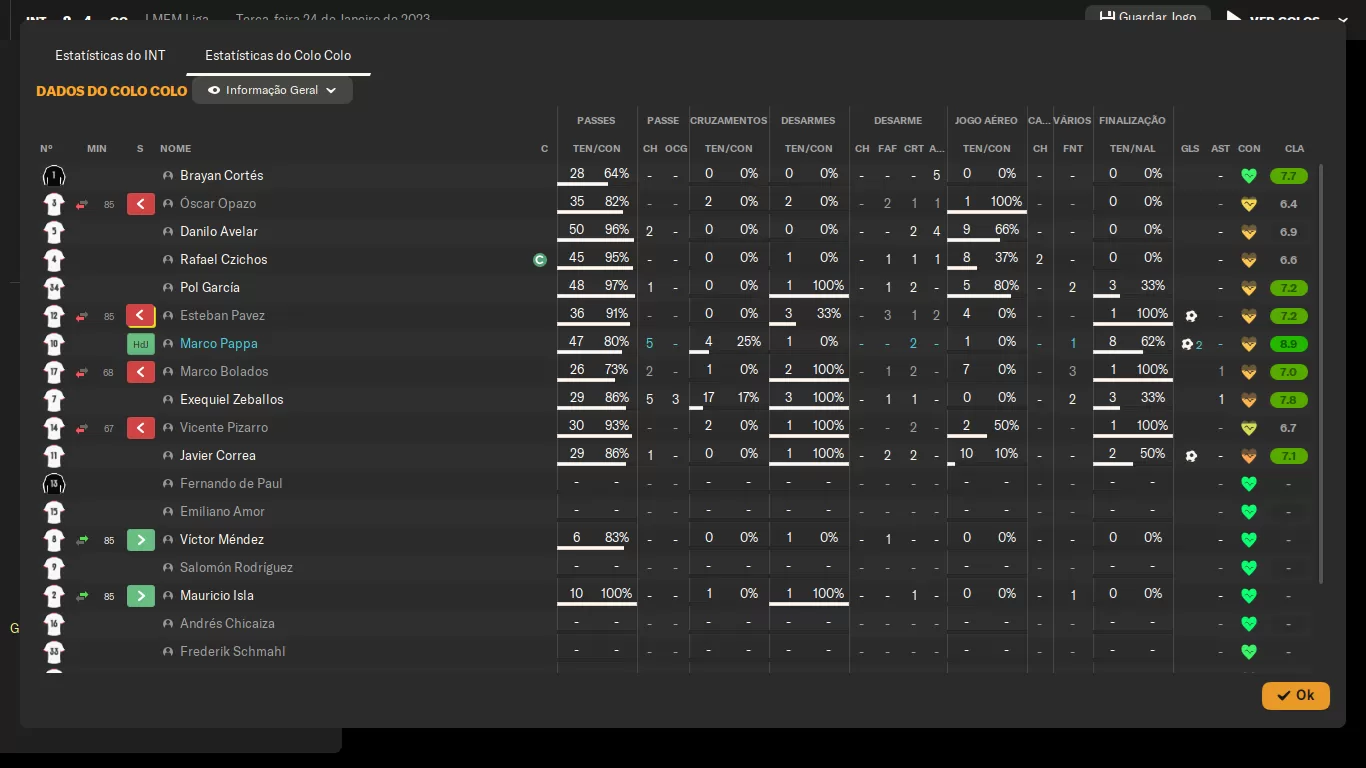Click Danilo Avelar 96% pass rate

[616, 230]
